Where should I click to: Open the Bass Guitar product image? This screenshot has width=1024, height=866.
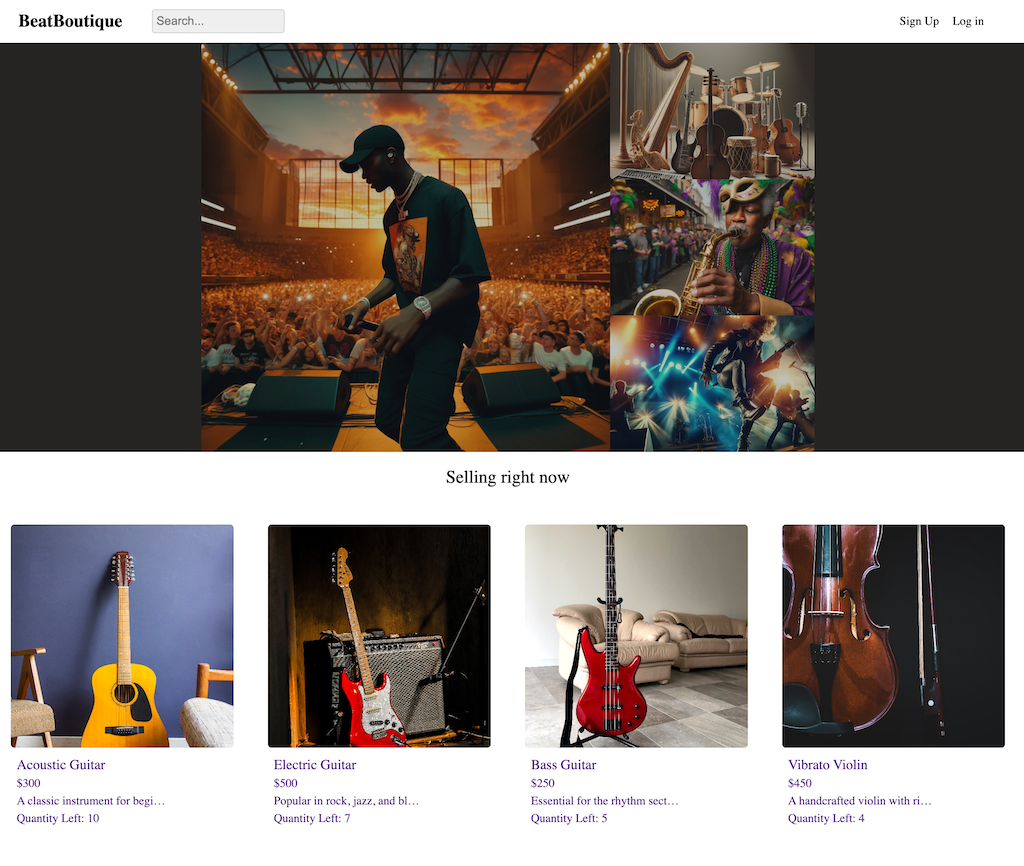point(636,636)
